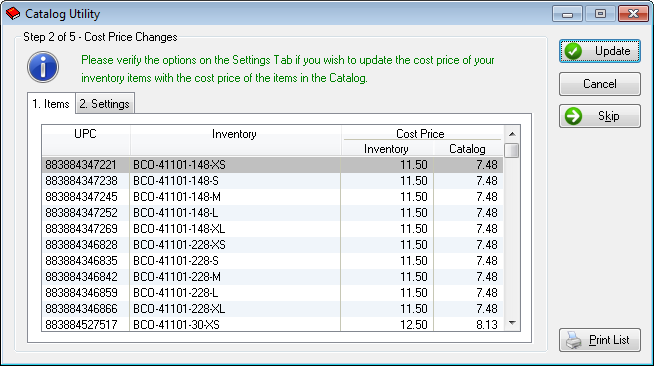Screen dimensions: 654x366
Task: Select UPC 883884347269 cell
Action: coord(86,229)
